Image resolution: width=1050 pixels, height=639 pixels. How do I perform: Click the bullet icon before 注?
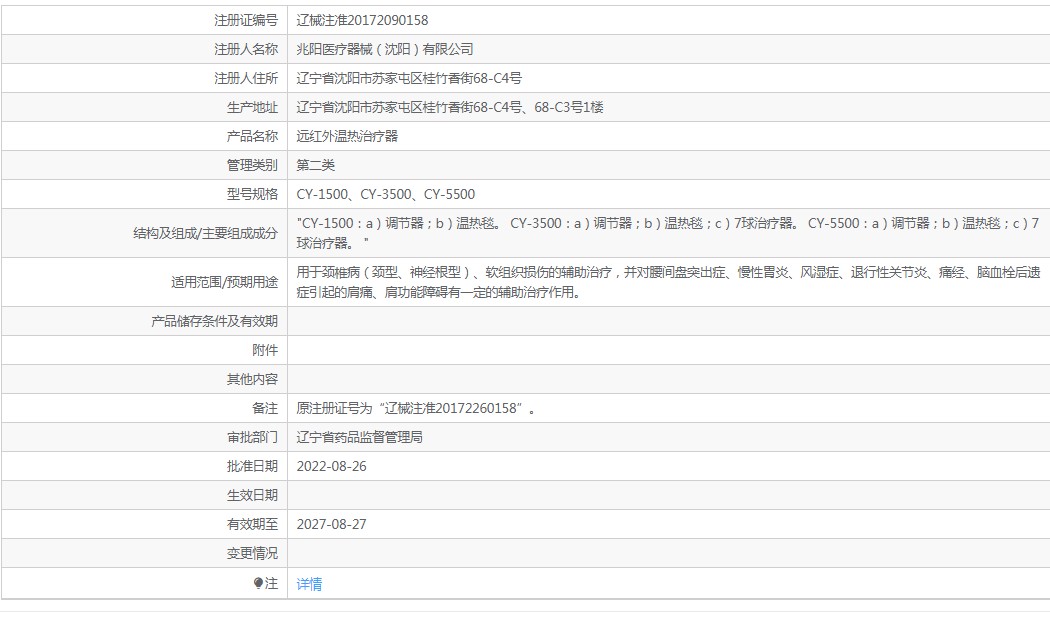258,583
